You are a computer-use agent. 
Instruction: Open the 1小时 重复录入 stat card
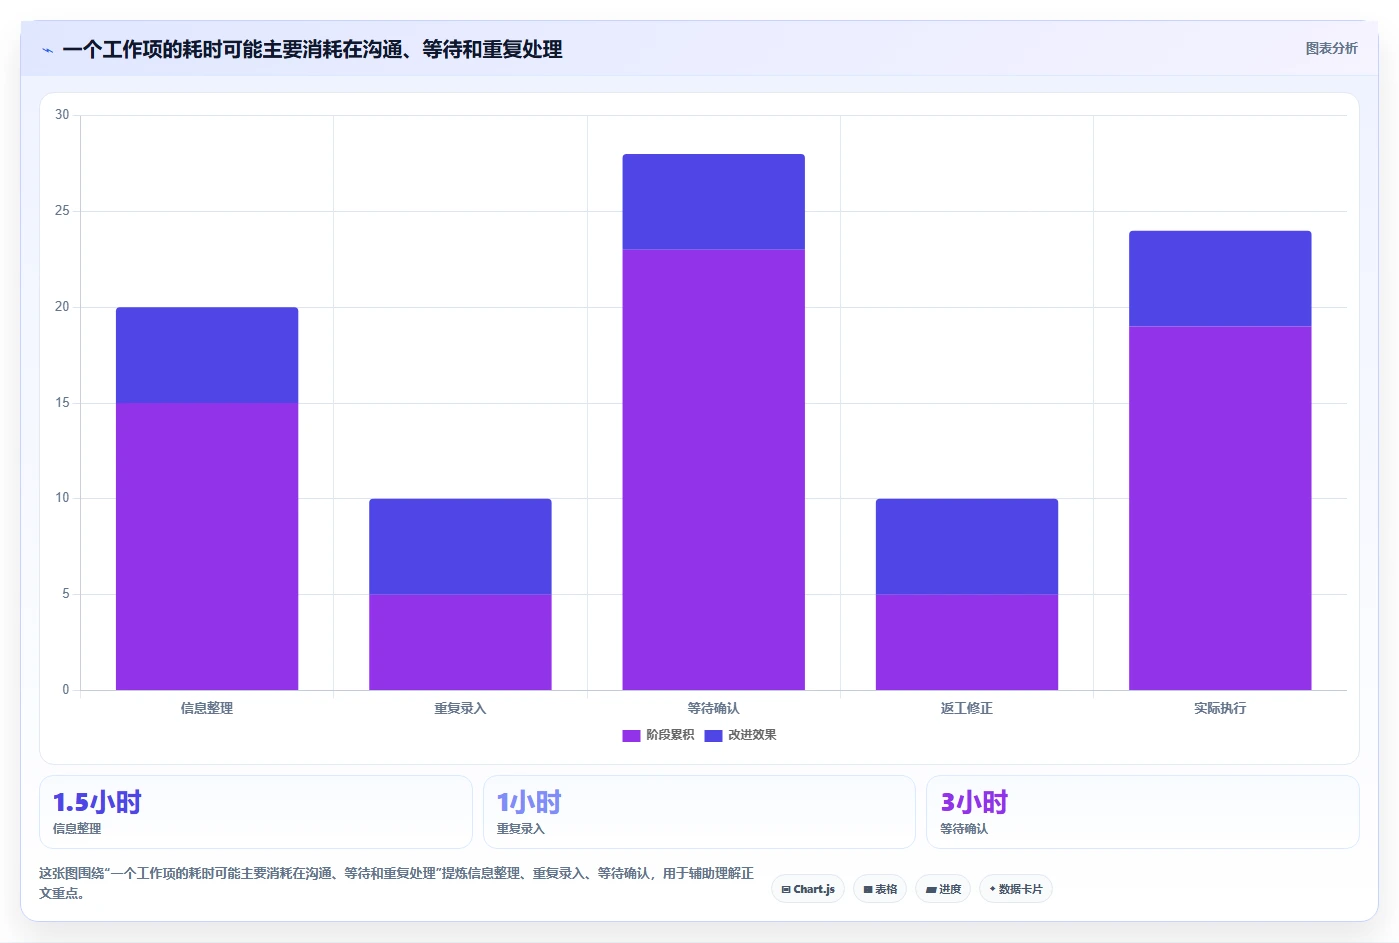tap(699, 812)
